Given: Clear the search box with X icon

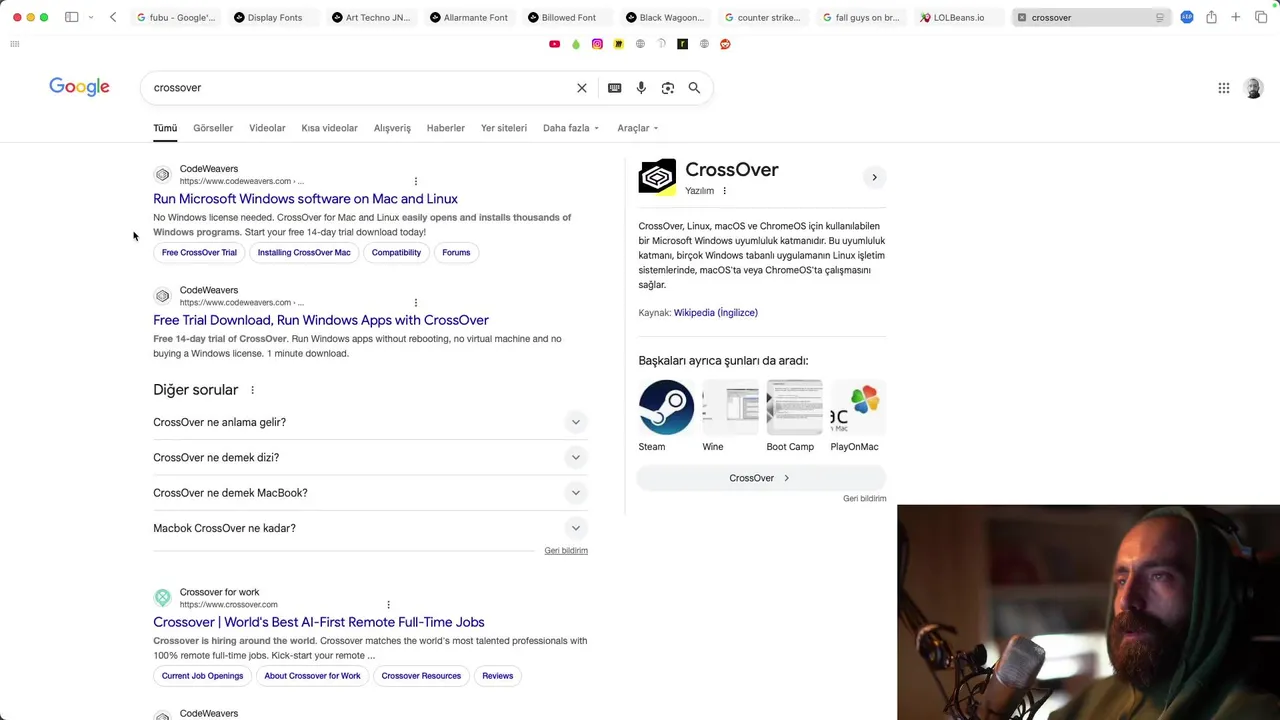Looking at the screenshot, I should coord(582,88).
